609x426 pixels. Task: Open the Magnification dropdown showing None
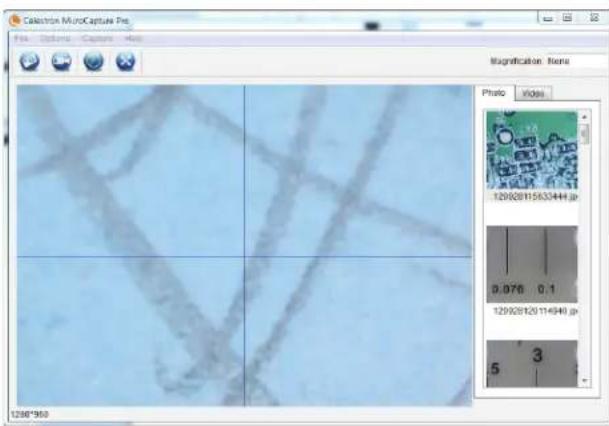pos(577,61)
